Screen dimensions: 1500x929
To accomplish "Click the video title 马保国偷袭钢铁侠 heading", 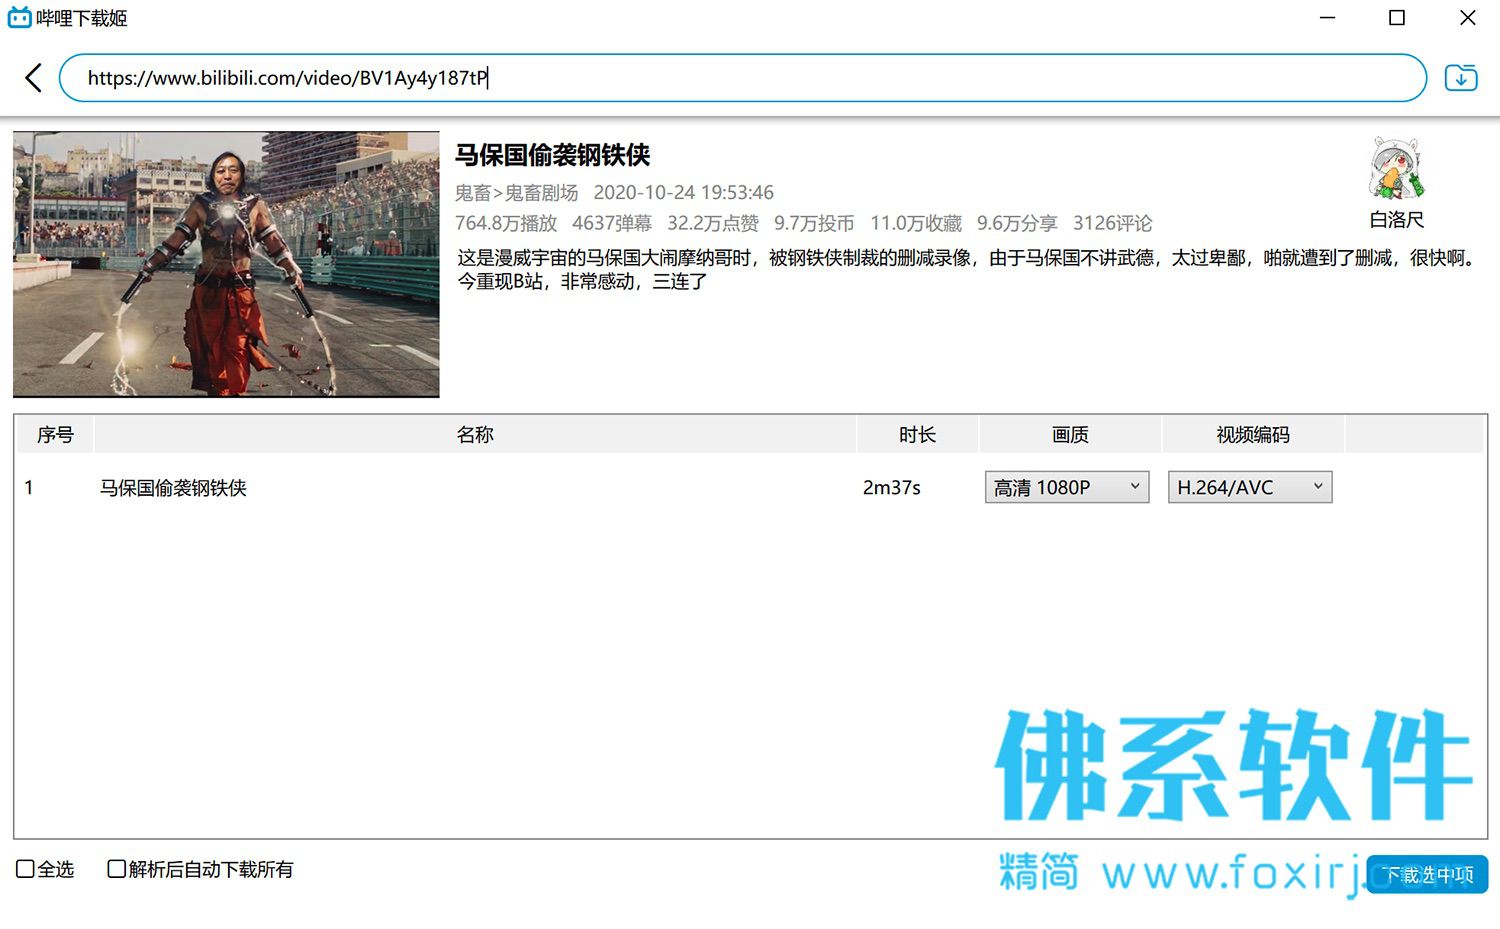I will 553,155.
